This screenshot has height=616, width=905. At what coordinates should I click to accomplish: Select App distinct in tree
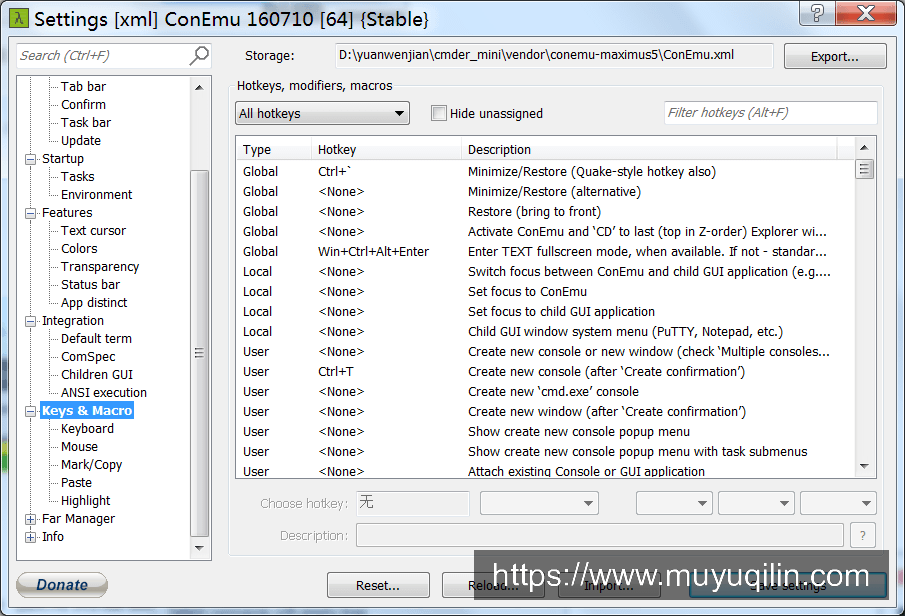(94, 303)
